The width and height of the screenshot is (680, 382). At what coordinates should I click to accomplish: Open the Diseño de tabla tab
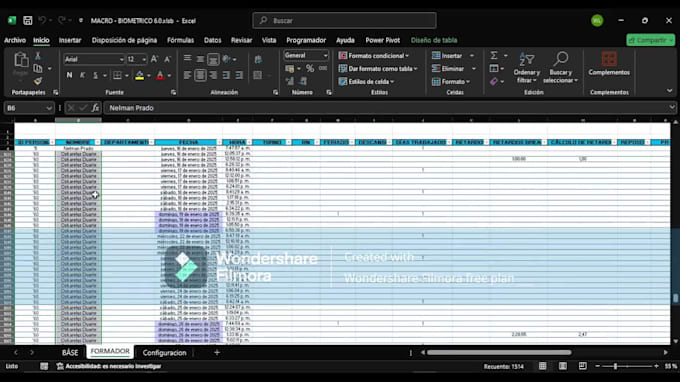[434, 40]
